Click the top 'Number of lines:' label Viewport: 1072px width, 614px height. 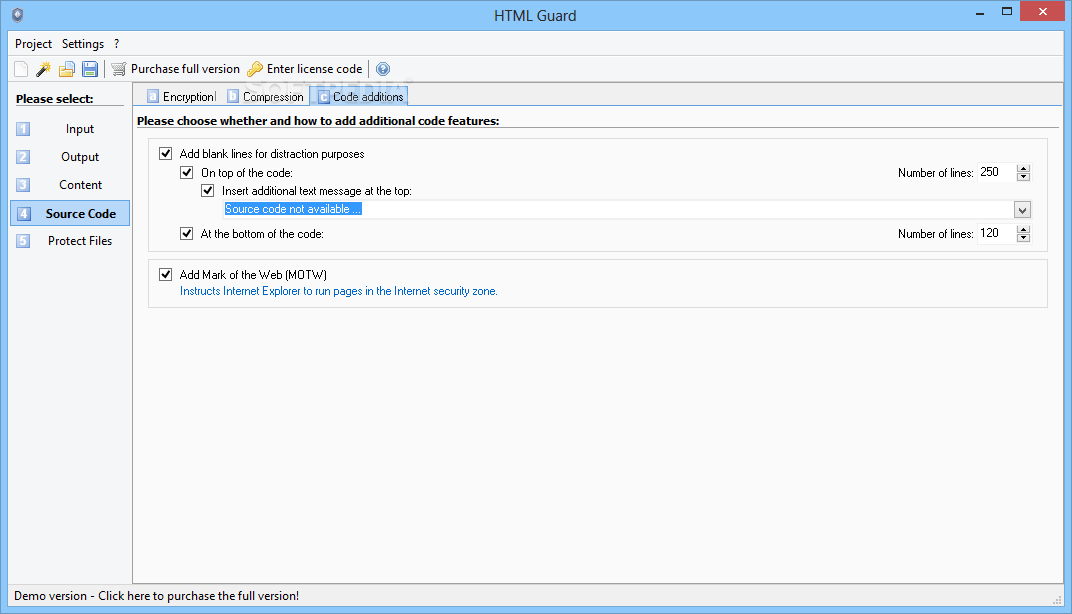935,173
